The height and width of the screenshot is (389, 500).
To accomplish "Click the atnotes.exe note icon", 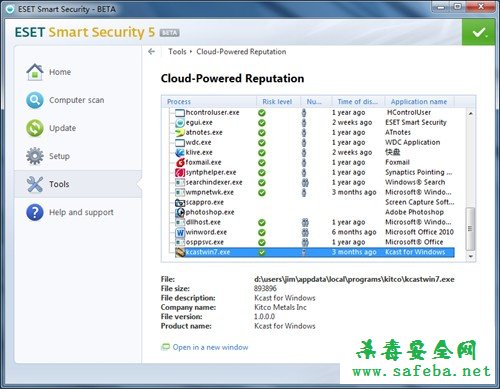I will click(x=180, y=133).
